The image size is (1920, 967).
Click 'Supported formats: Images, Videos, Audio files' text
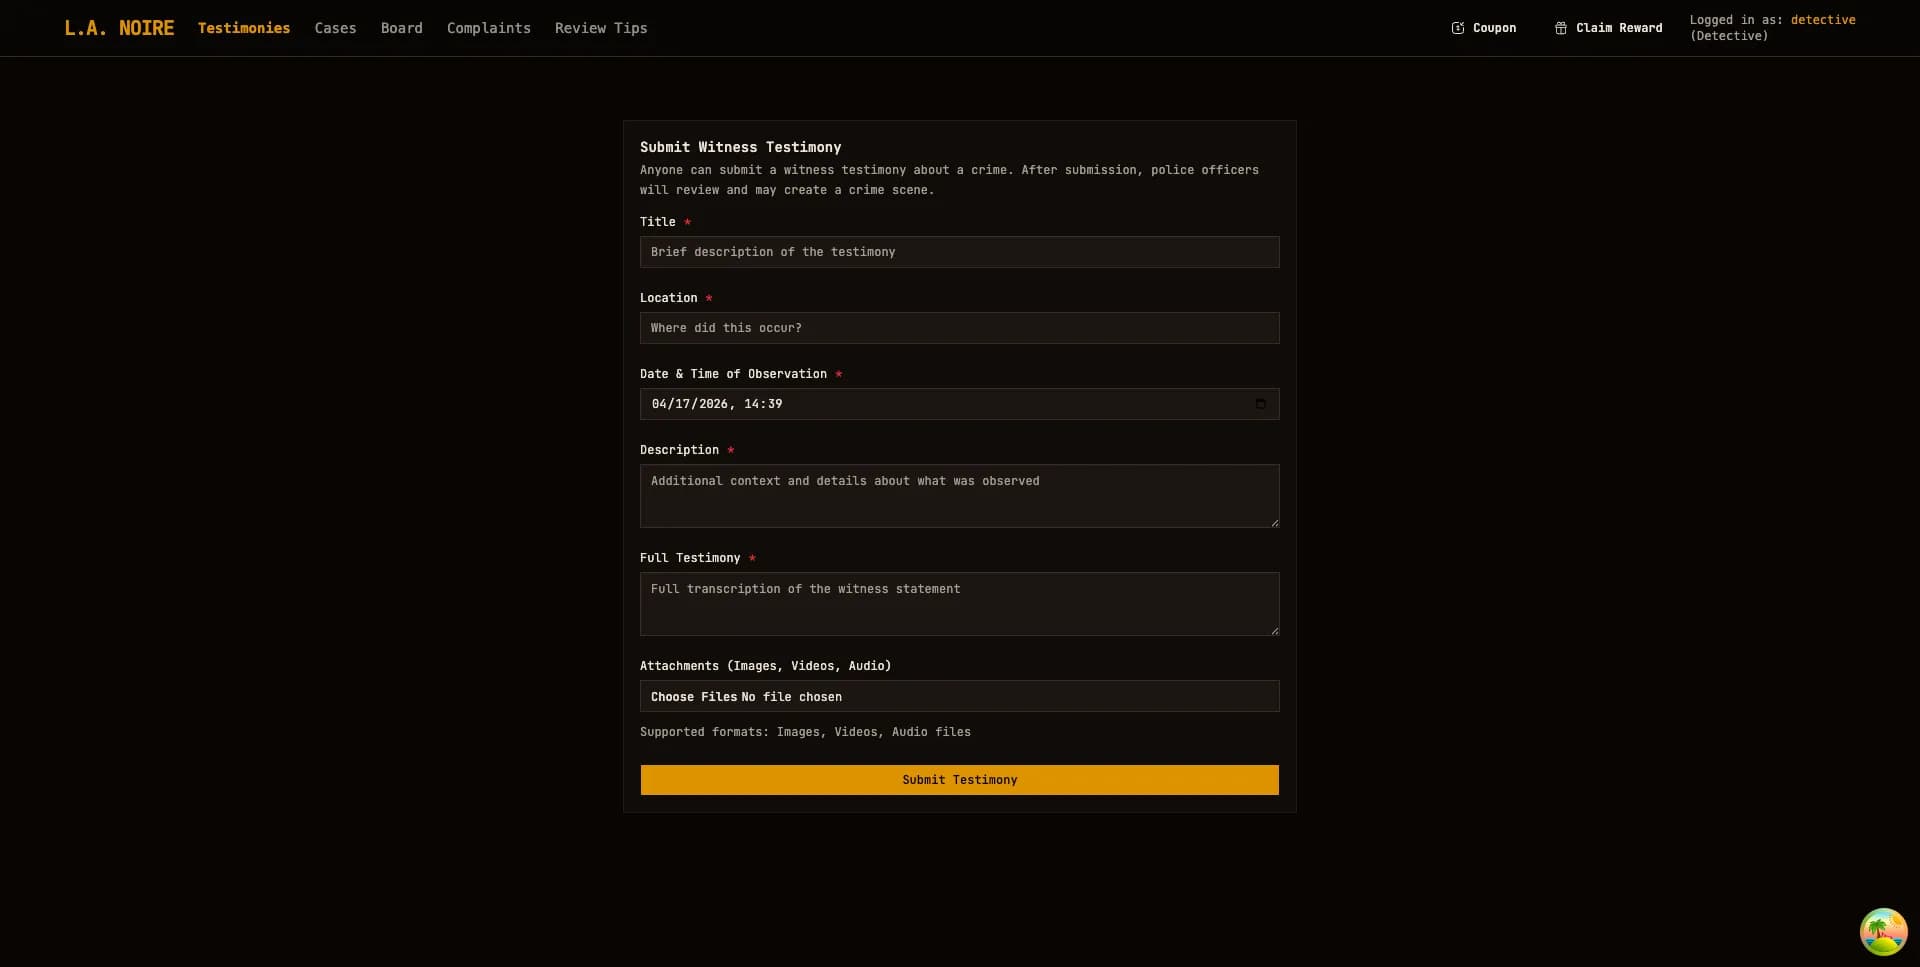805,732
